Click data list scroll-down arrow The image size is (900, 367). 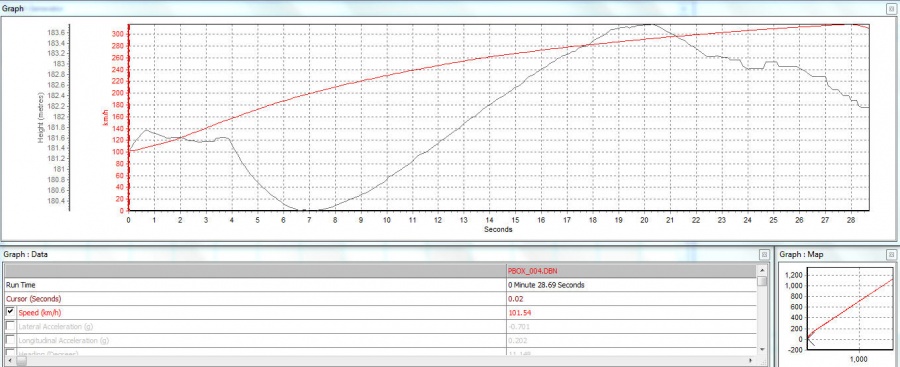click(762, 349)
